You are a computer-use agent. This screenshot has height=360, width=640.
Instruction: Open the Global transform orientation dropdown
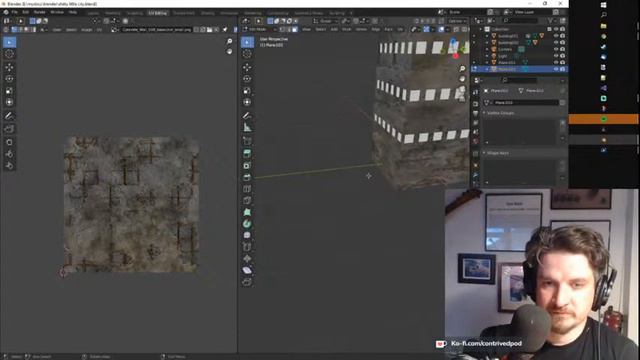point(326,21)
